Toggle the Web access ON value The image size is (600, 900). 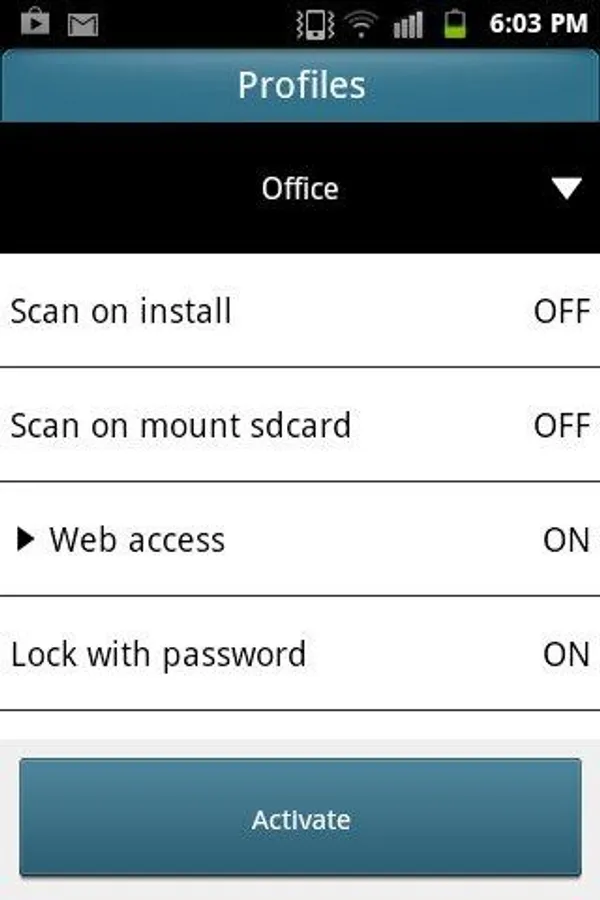tap(566, 540)
